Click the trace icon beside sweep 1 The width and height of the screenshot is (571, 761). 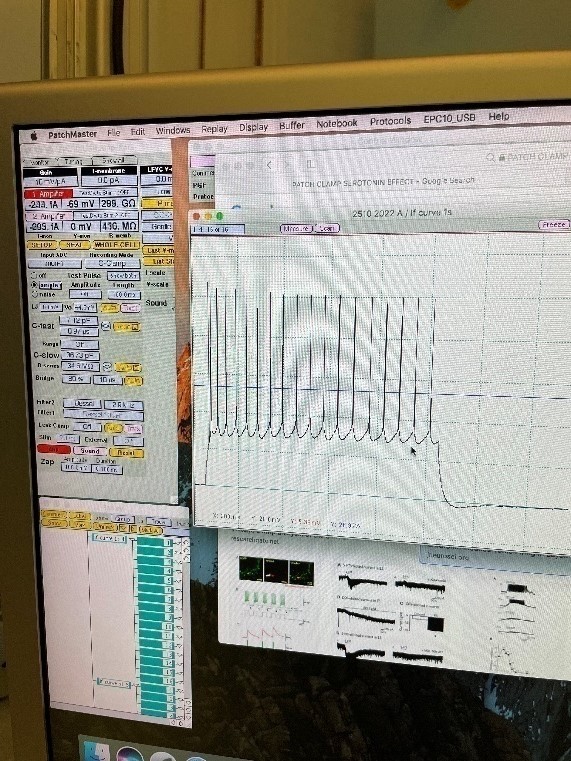click(178, 543)
